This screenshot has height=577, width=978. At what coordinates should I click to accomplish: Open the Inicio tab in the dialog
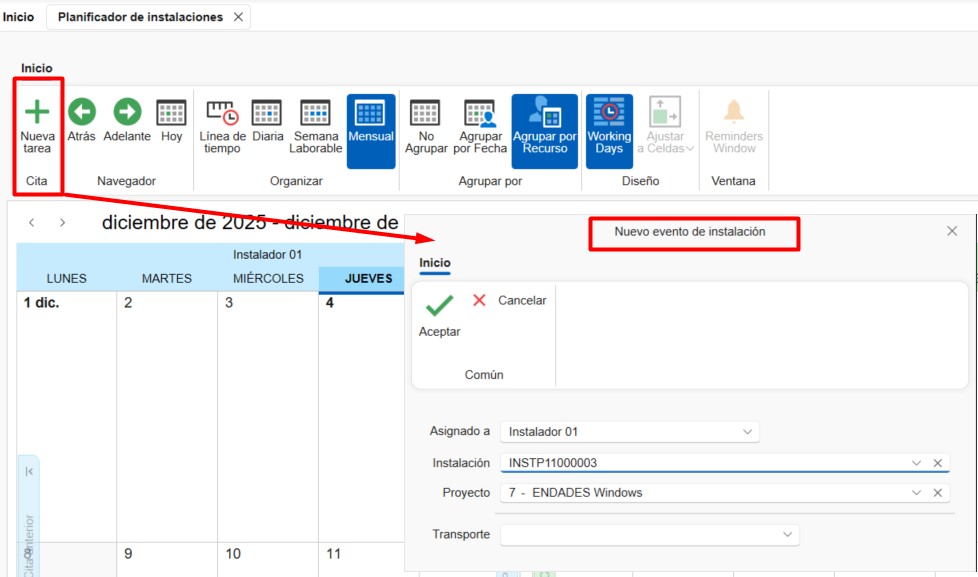pyautogui.click(x=435, y=263)
